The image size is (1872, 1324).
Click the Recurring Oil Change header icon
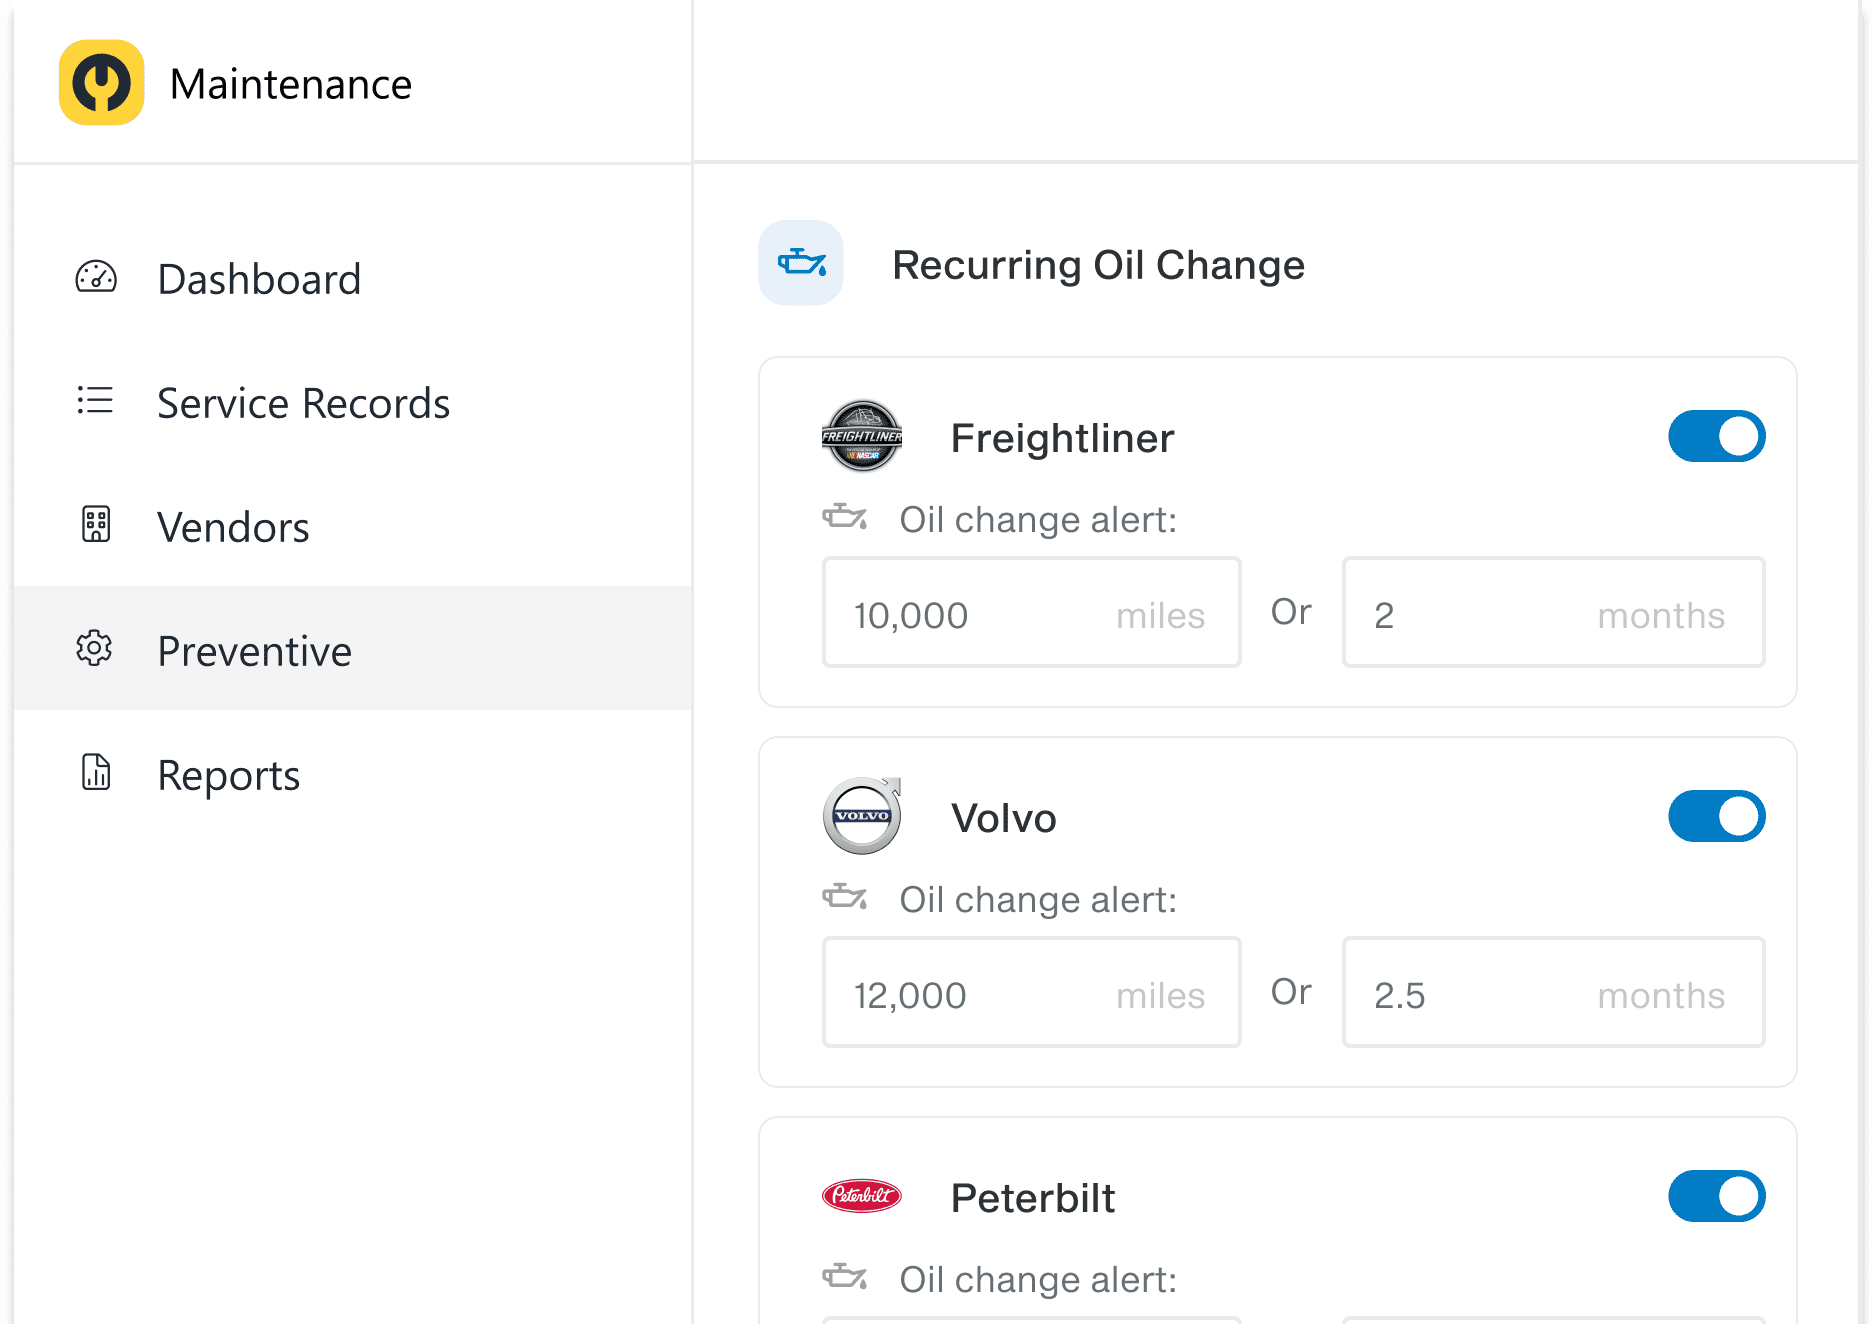[801, 263]
